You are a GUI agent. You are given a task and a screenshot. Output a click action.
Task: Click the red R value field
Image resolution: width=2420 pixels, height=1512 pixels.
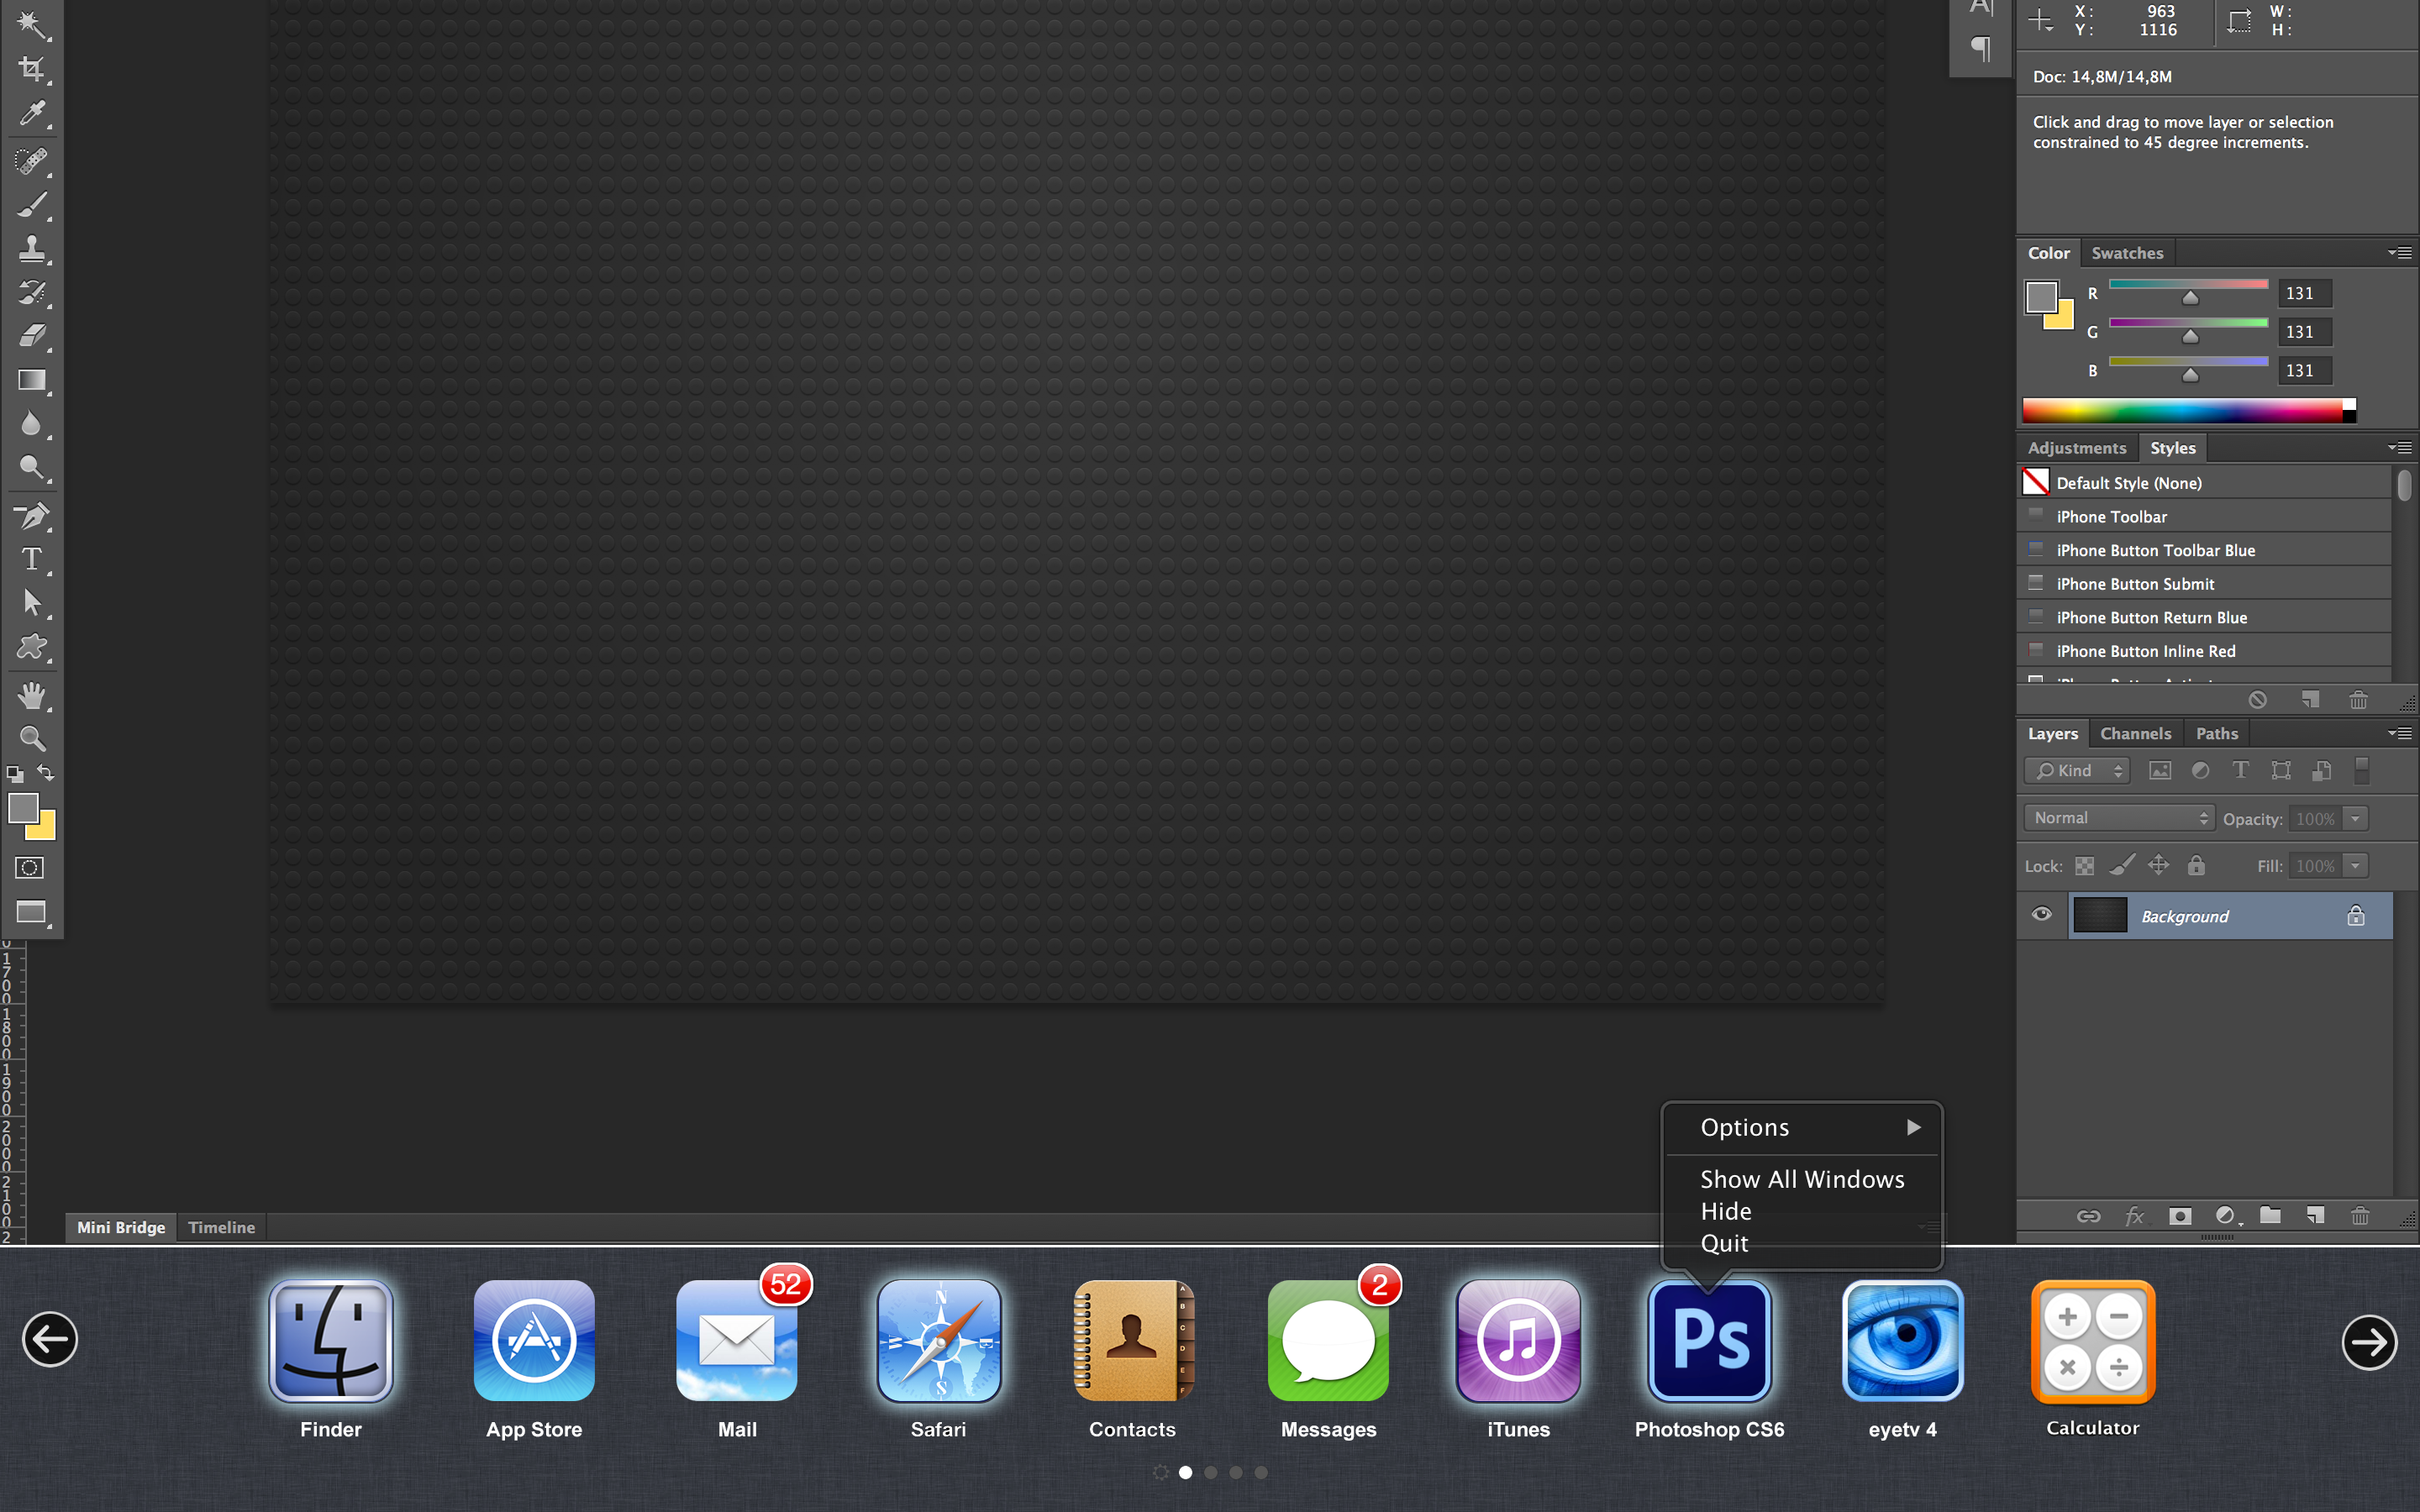2305,293
